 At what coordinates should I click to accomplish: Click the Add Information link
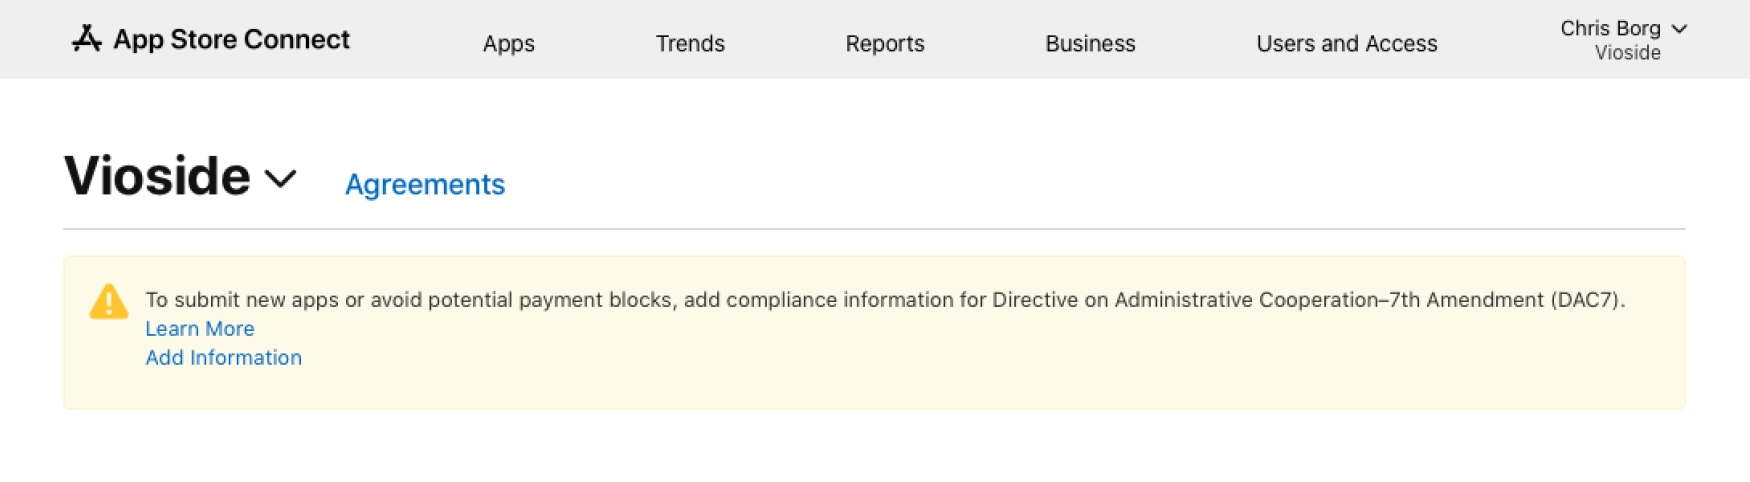coord(223,358)
